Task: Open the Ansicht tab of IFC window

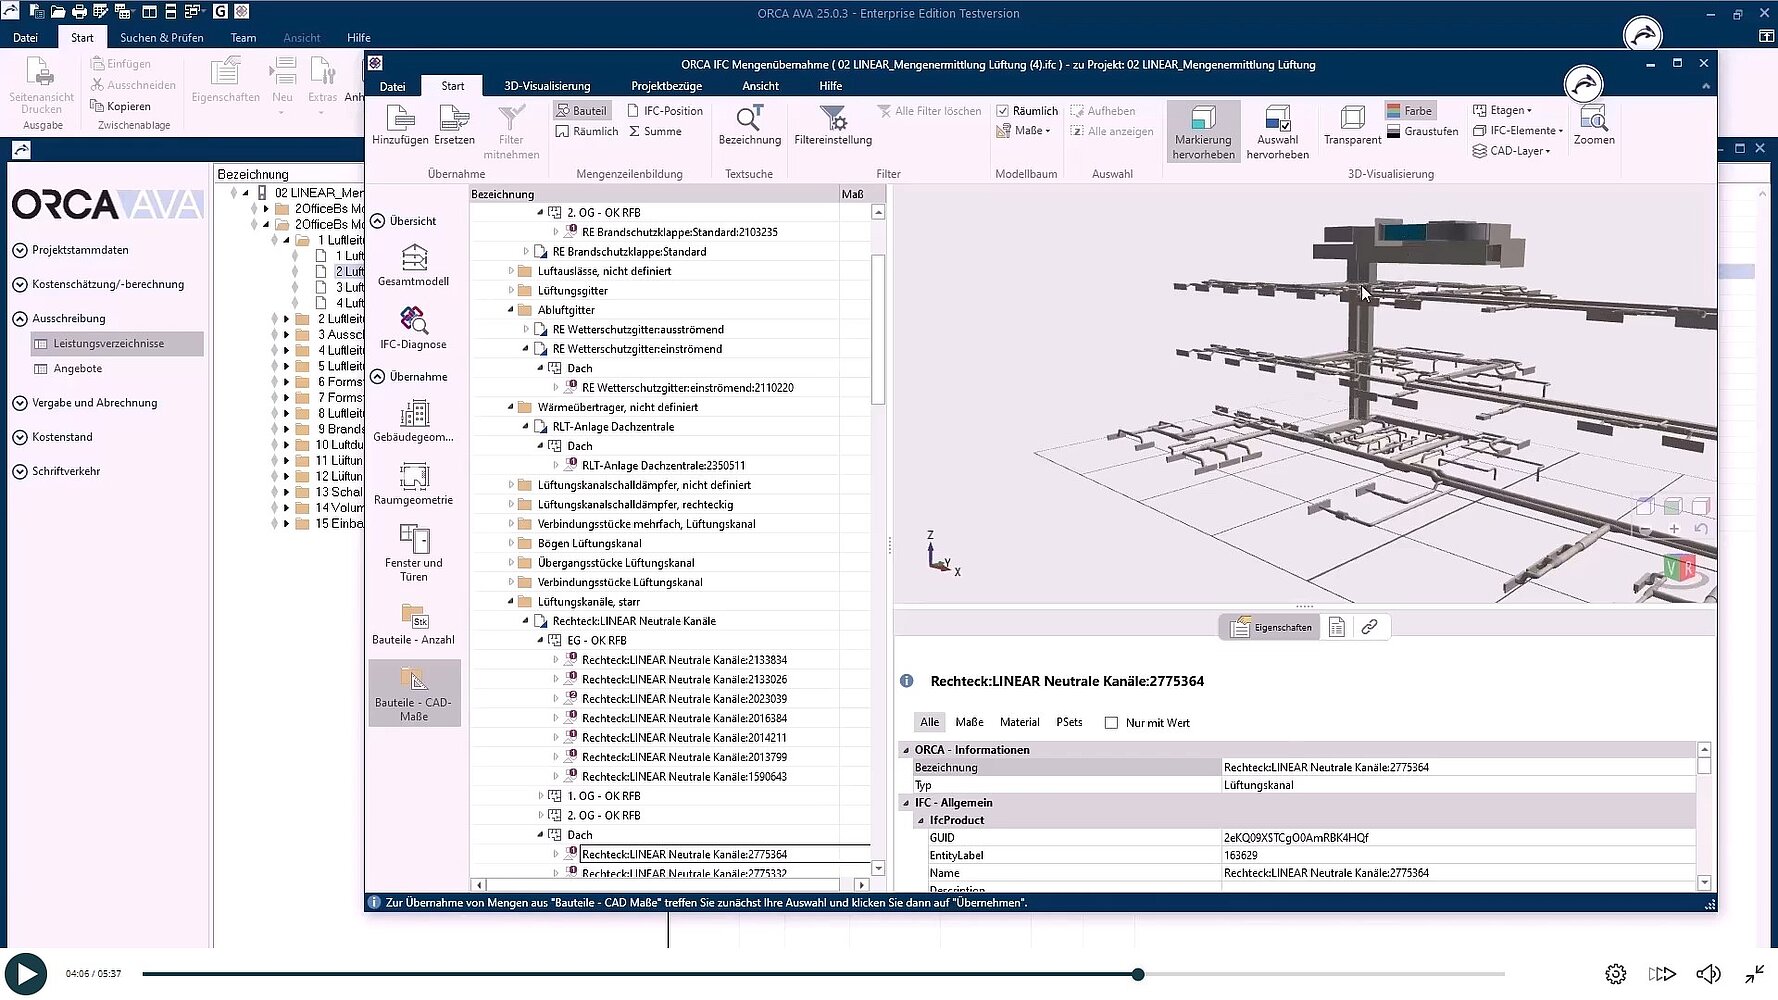Action: point(760,86)
